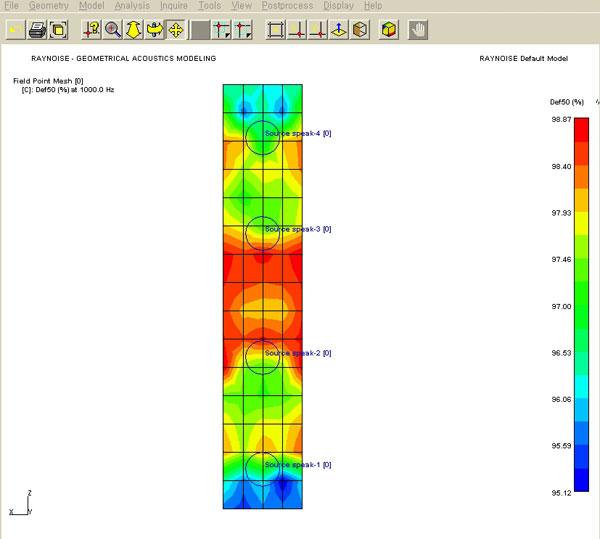600x539 pixels.
Task: Click the RAYNOISE Default Model title
Action: tap(523, 59)
